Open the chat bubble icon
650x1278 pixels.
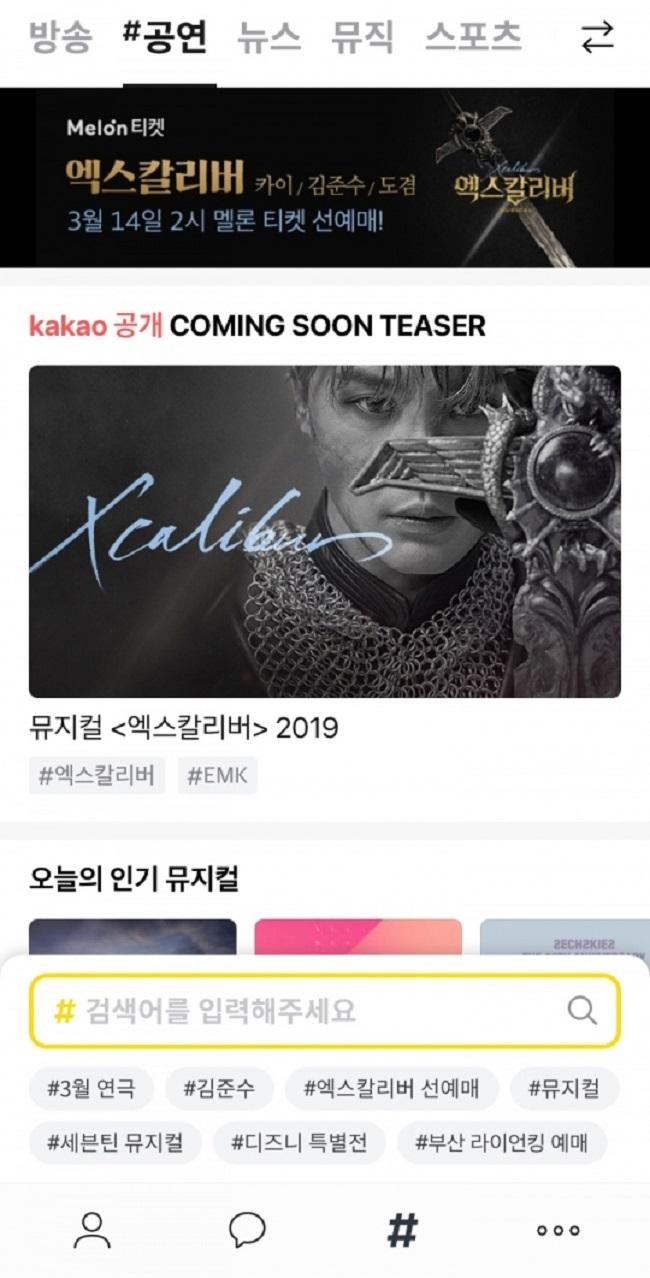click(247, 1230)
